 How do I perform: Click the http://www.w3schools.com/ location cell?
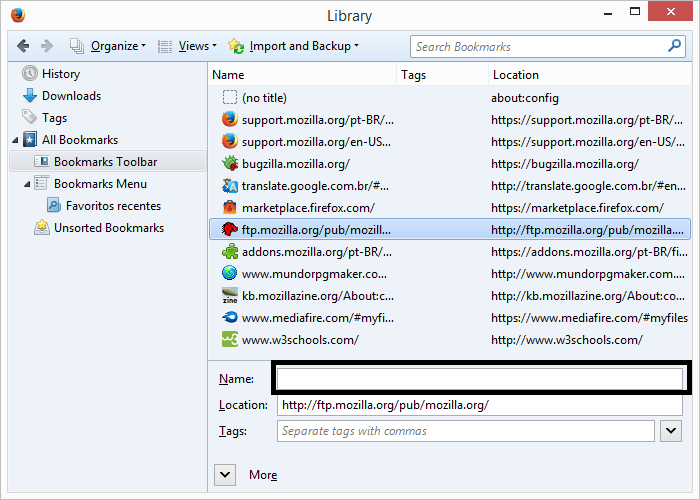(567, 340)
